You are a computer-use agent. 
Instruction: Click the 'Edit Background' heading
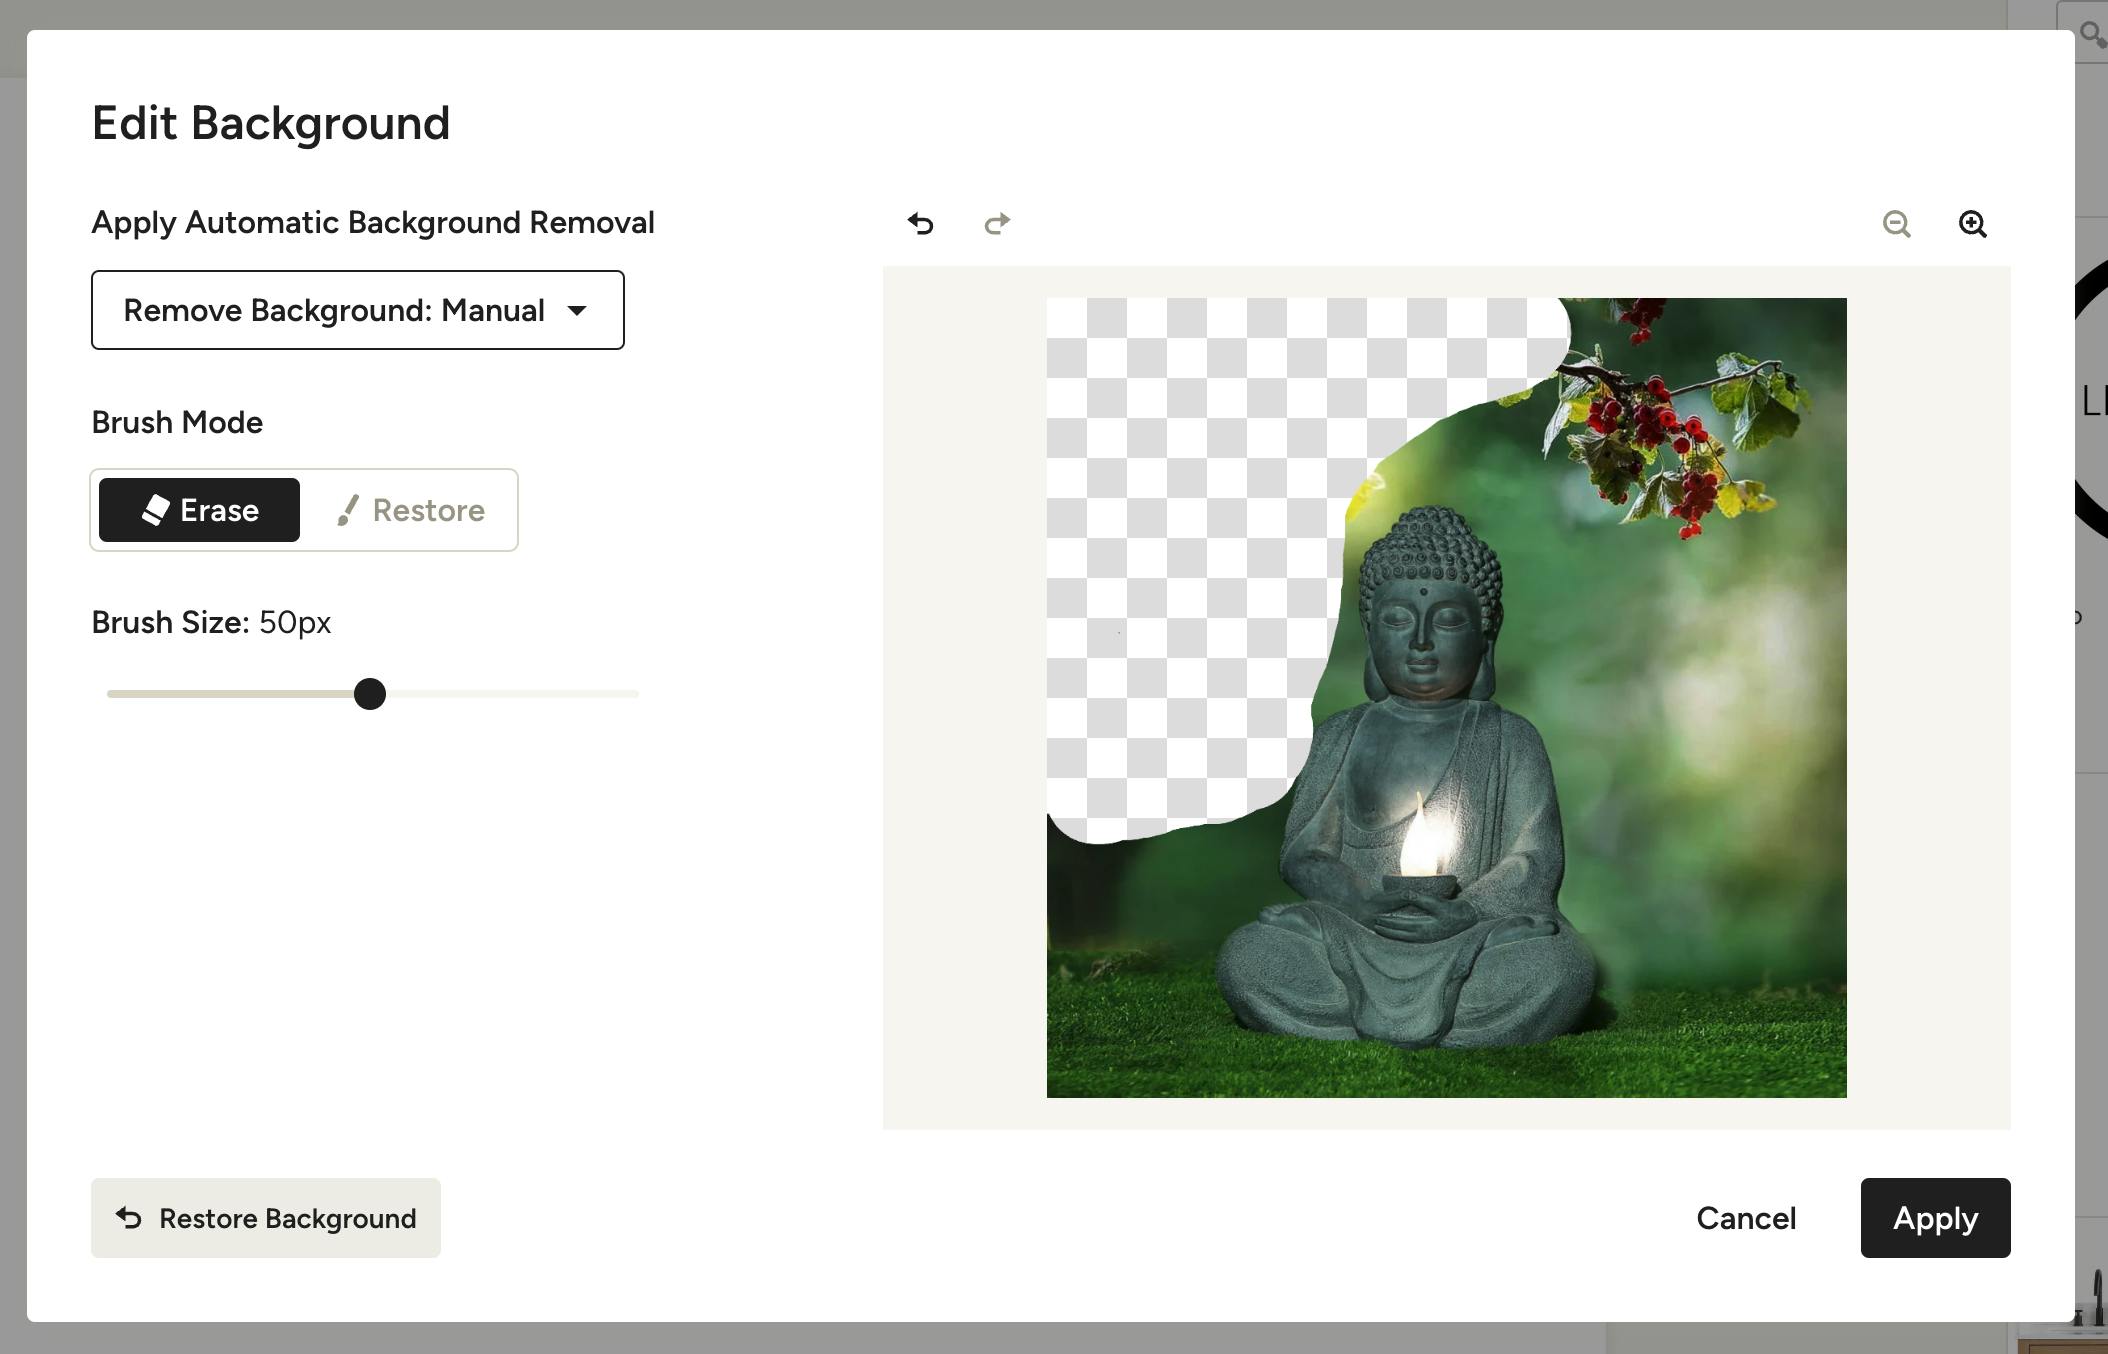[271, 124]
